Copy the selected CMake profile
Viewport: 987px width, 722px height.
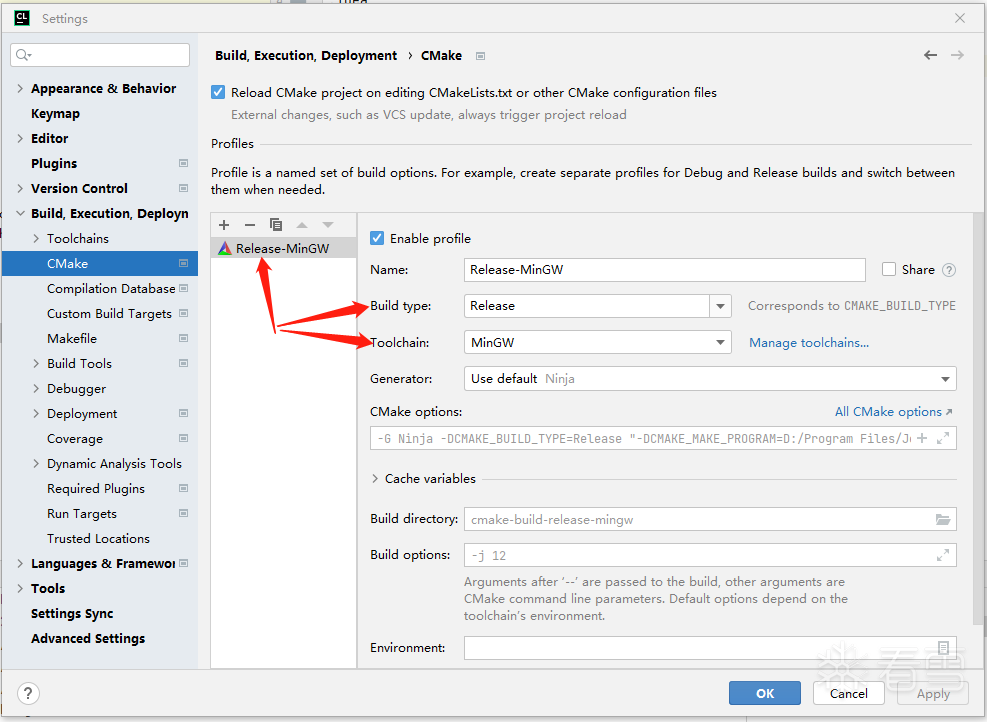[x=276, y=225]
